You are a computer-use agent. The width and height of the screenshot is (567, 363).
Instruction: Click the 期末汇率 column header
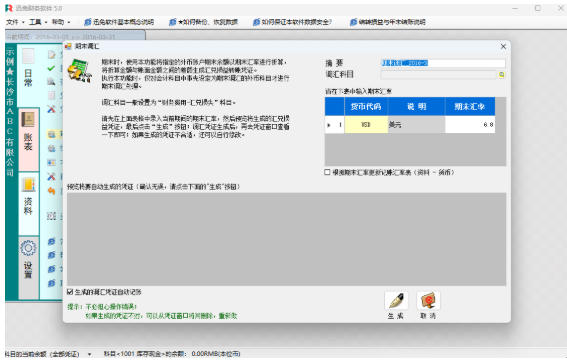click(470, 106)
